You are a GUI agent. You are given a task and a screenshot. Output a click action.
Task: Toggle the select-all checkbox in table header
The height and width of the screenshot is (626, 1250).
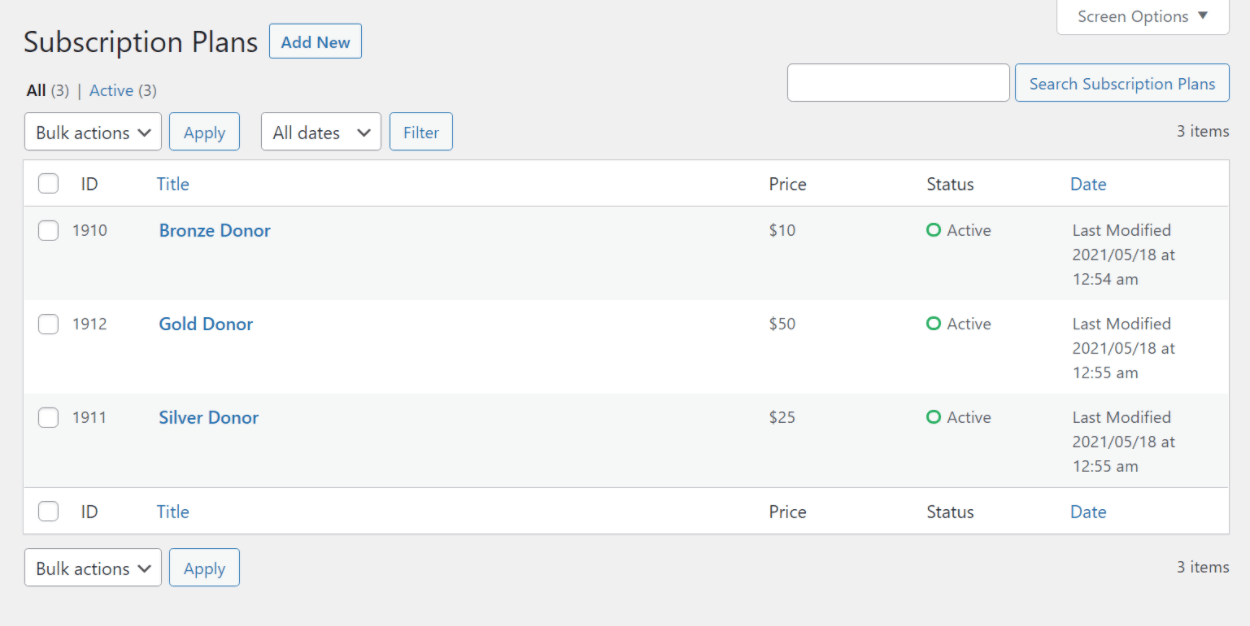(48, 184)
